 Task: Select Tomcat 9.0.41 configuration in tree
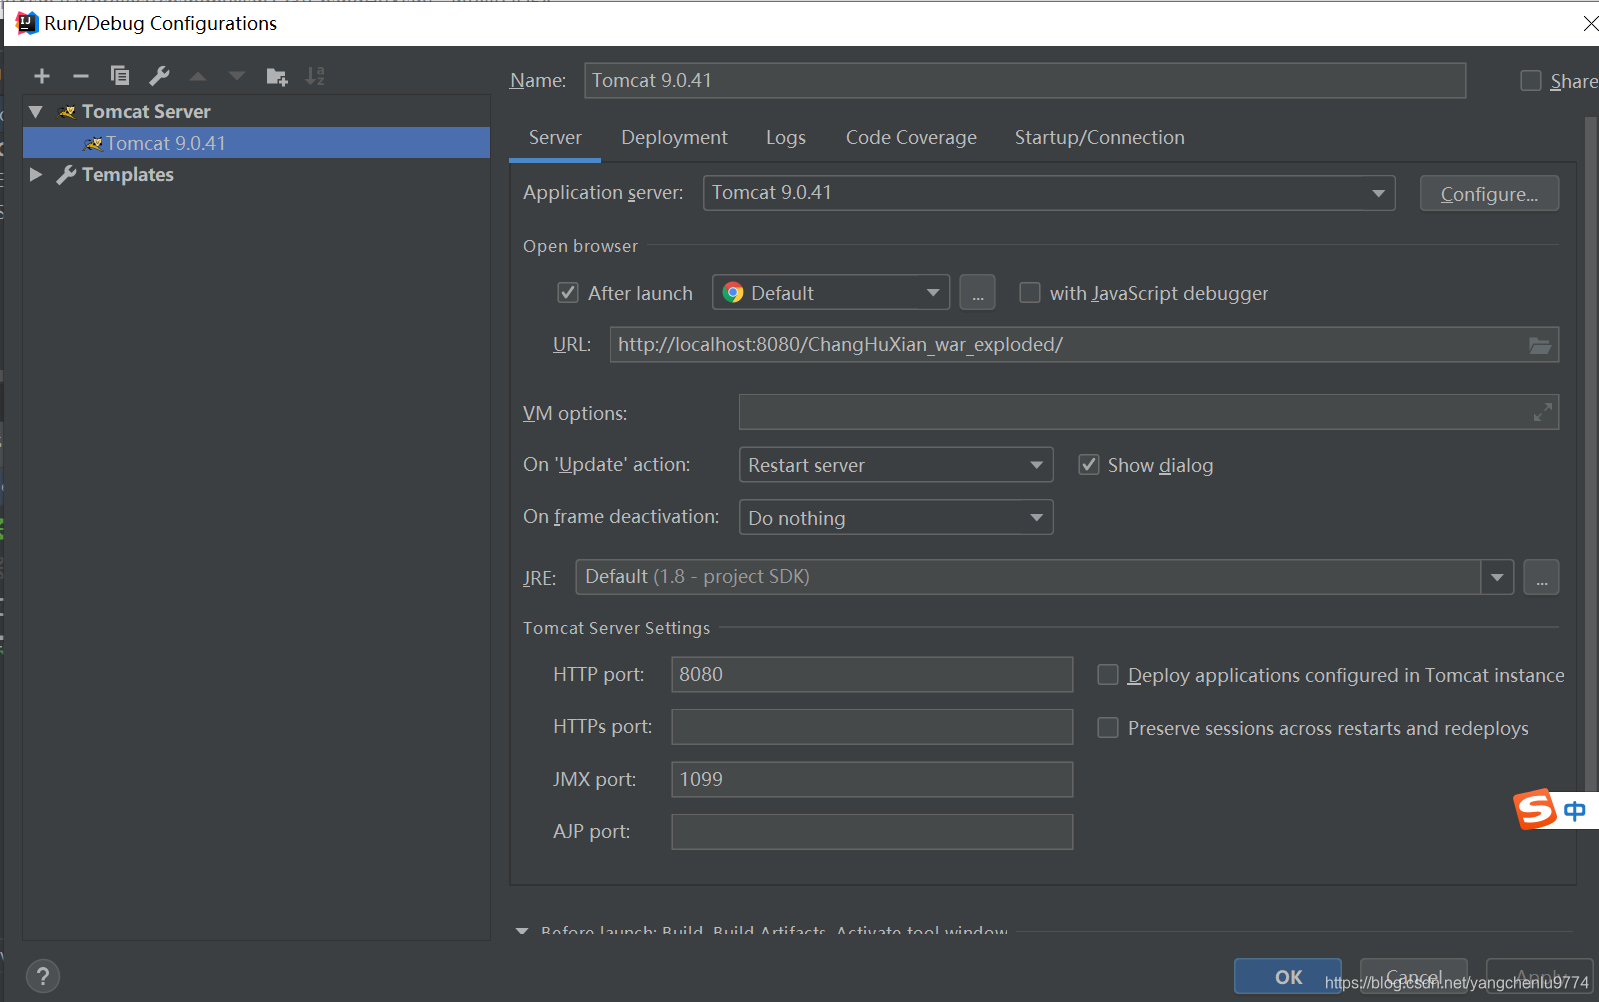(x=256, y=143)
